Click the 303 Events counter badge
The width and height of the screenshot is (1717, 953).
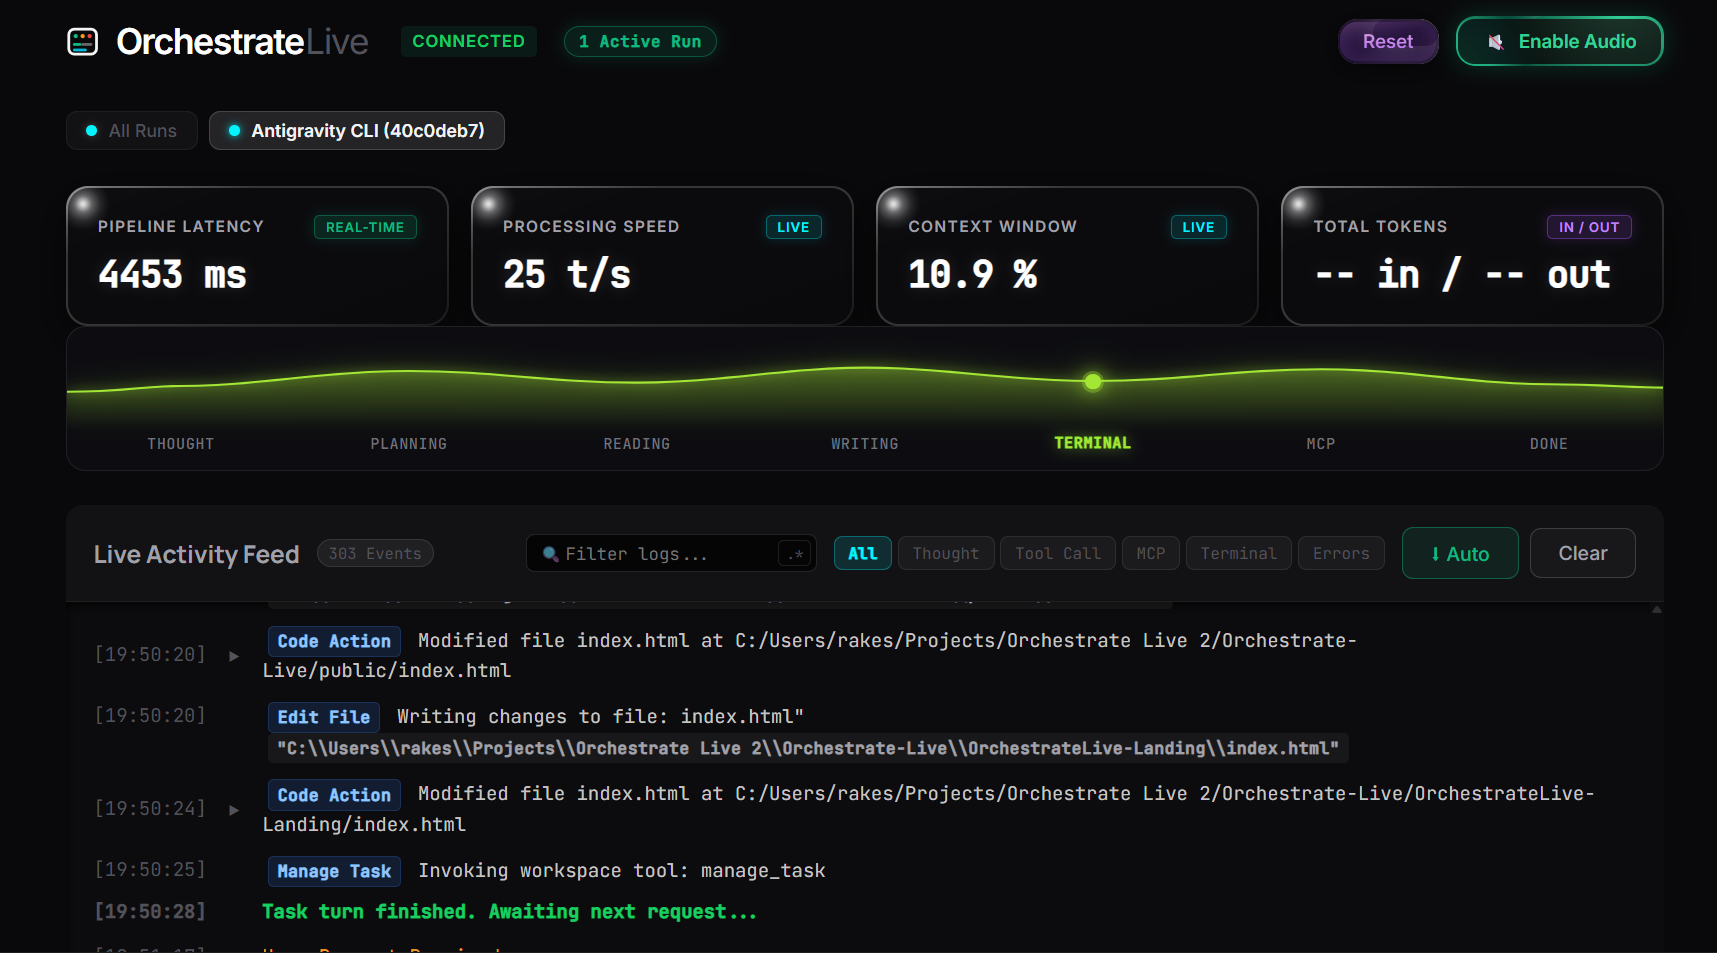[x=375, y=553]
